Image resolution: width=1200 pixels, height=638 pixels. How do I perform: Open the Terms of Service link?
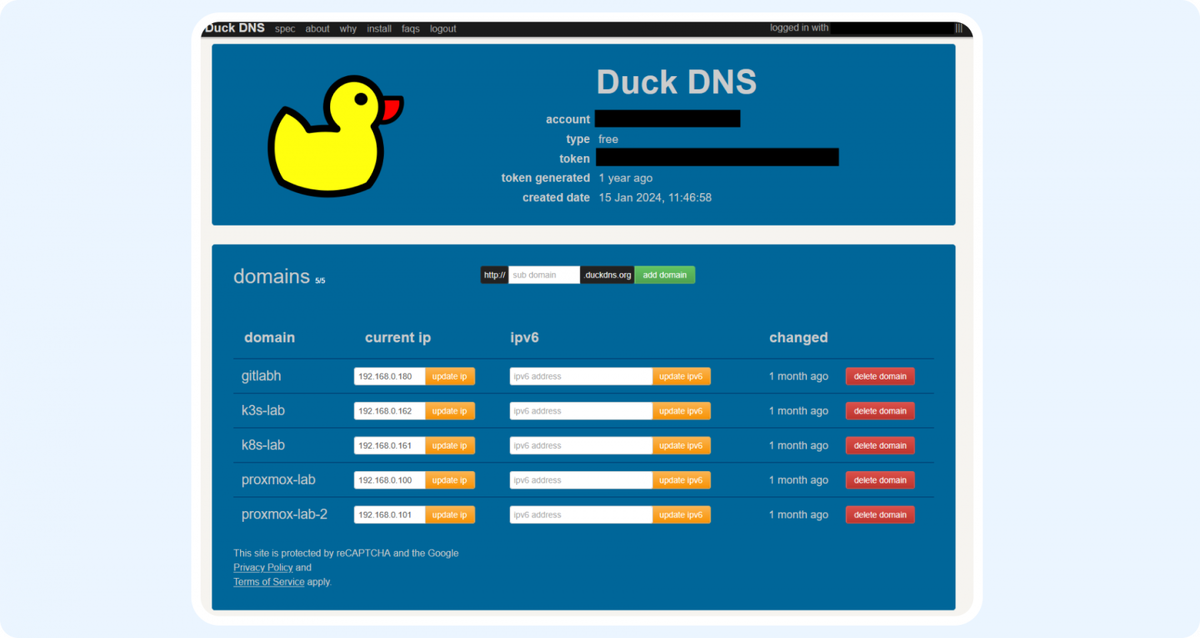(x=269, y=582)
